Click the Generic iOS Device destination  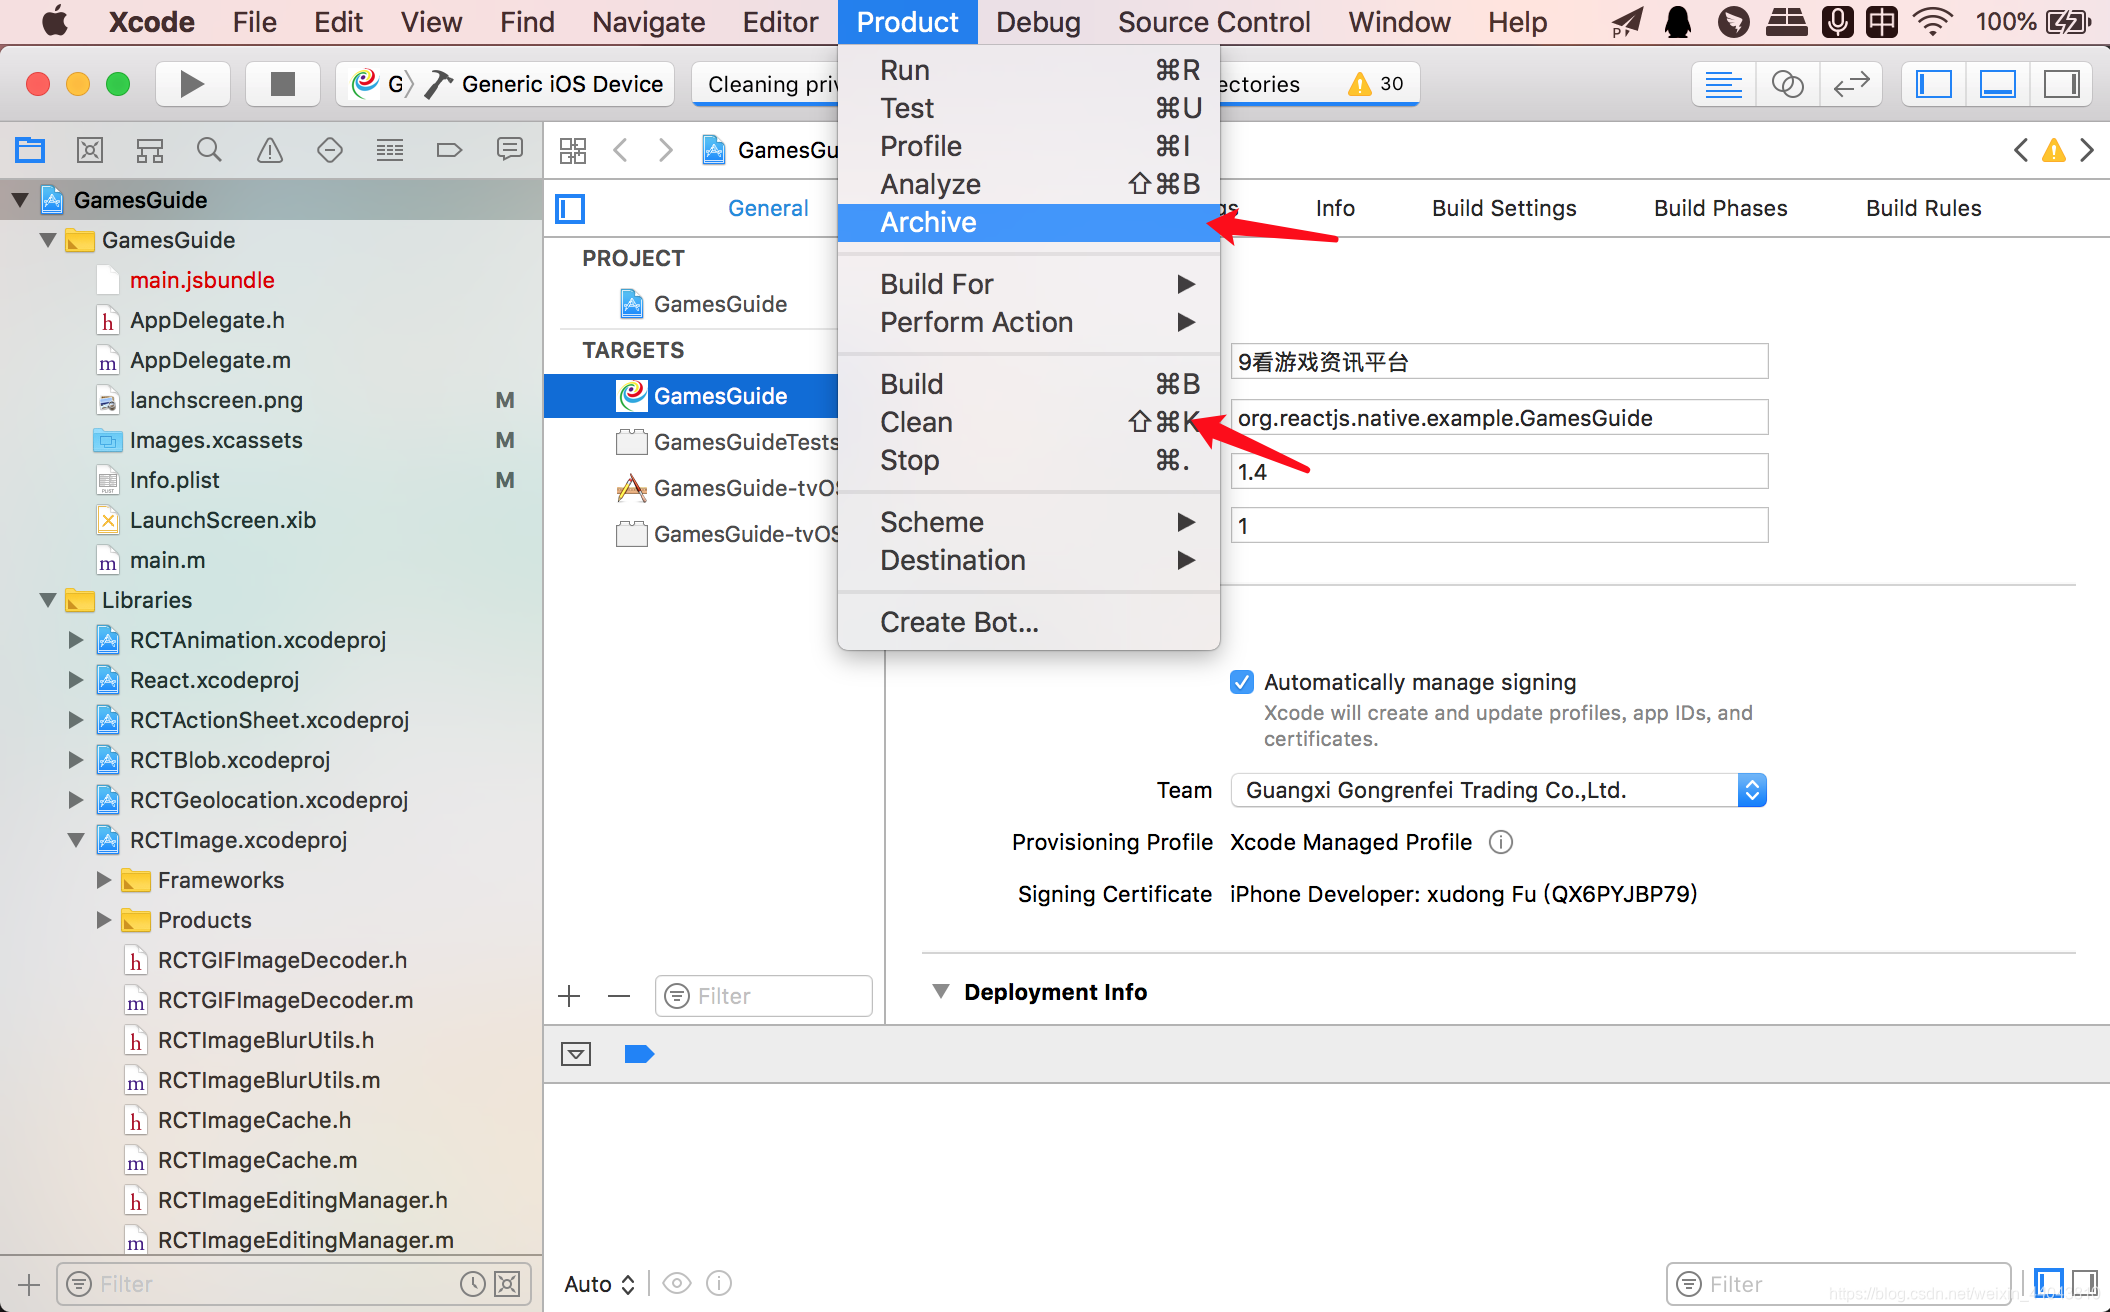[562, 84]
